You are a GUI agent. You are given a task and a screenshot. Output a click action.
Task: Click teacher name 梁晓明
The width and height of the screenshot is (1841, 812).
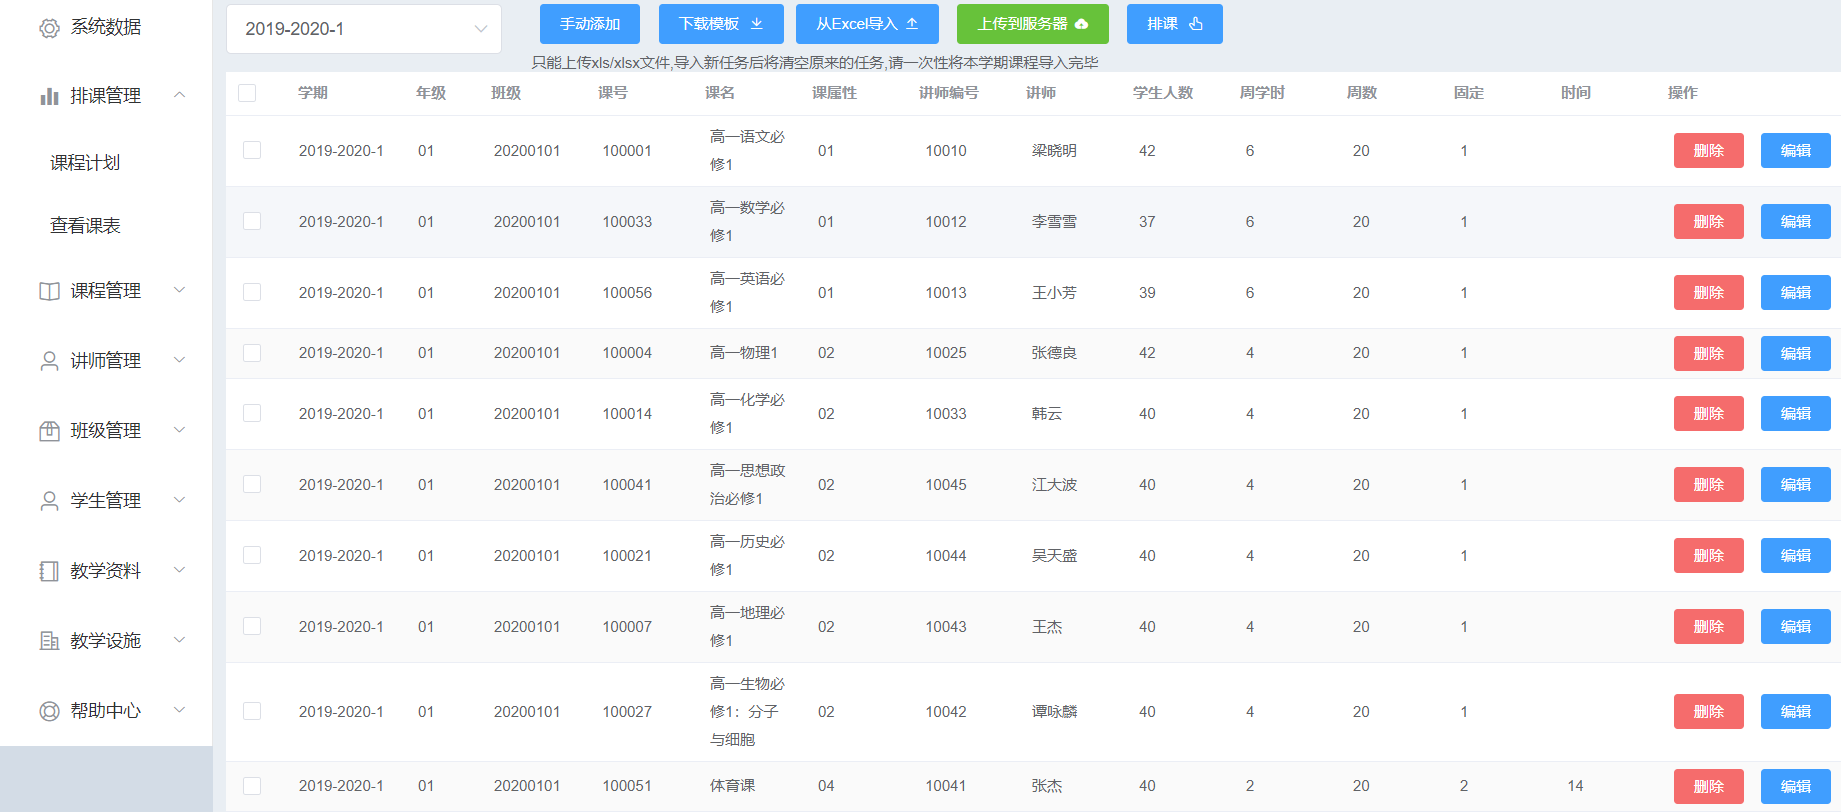point(1054,151)
